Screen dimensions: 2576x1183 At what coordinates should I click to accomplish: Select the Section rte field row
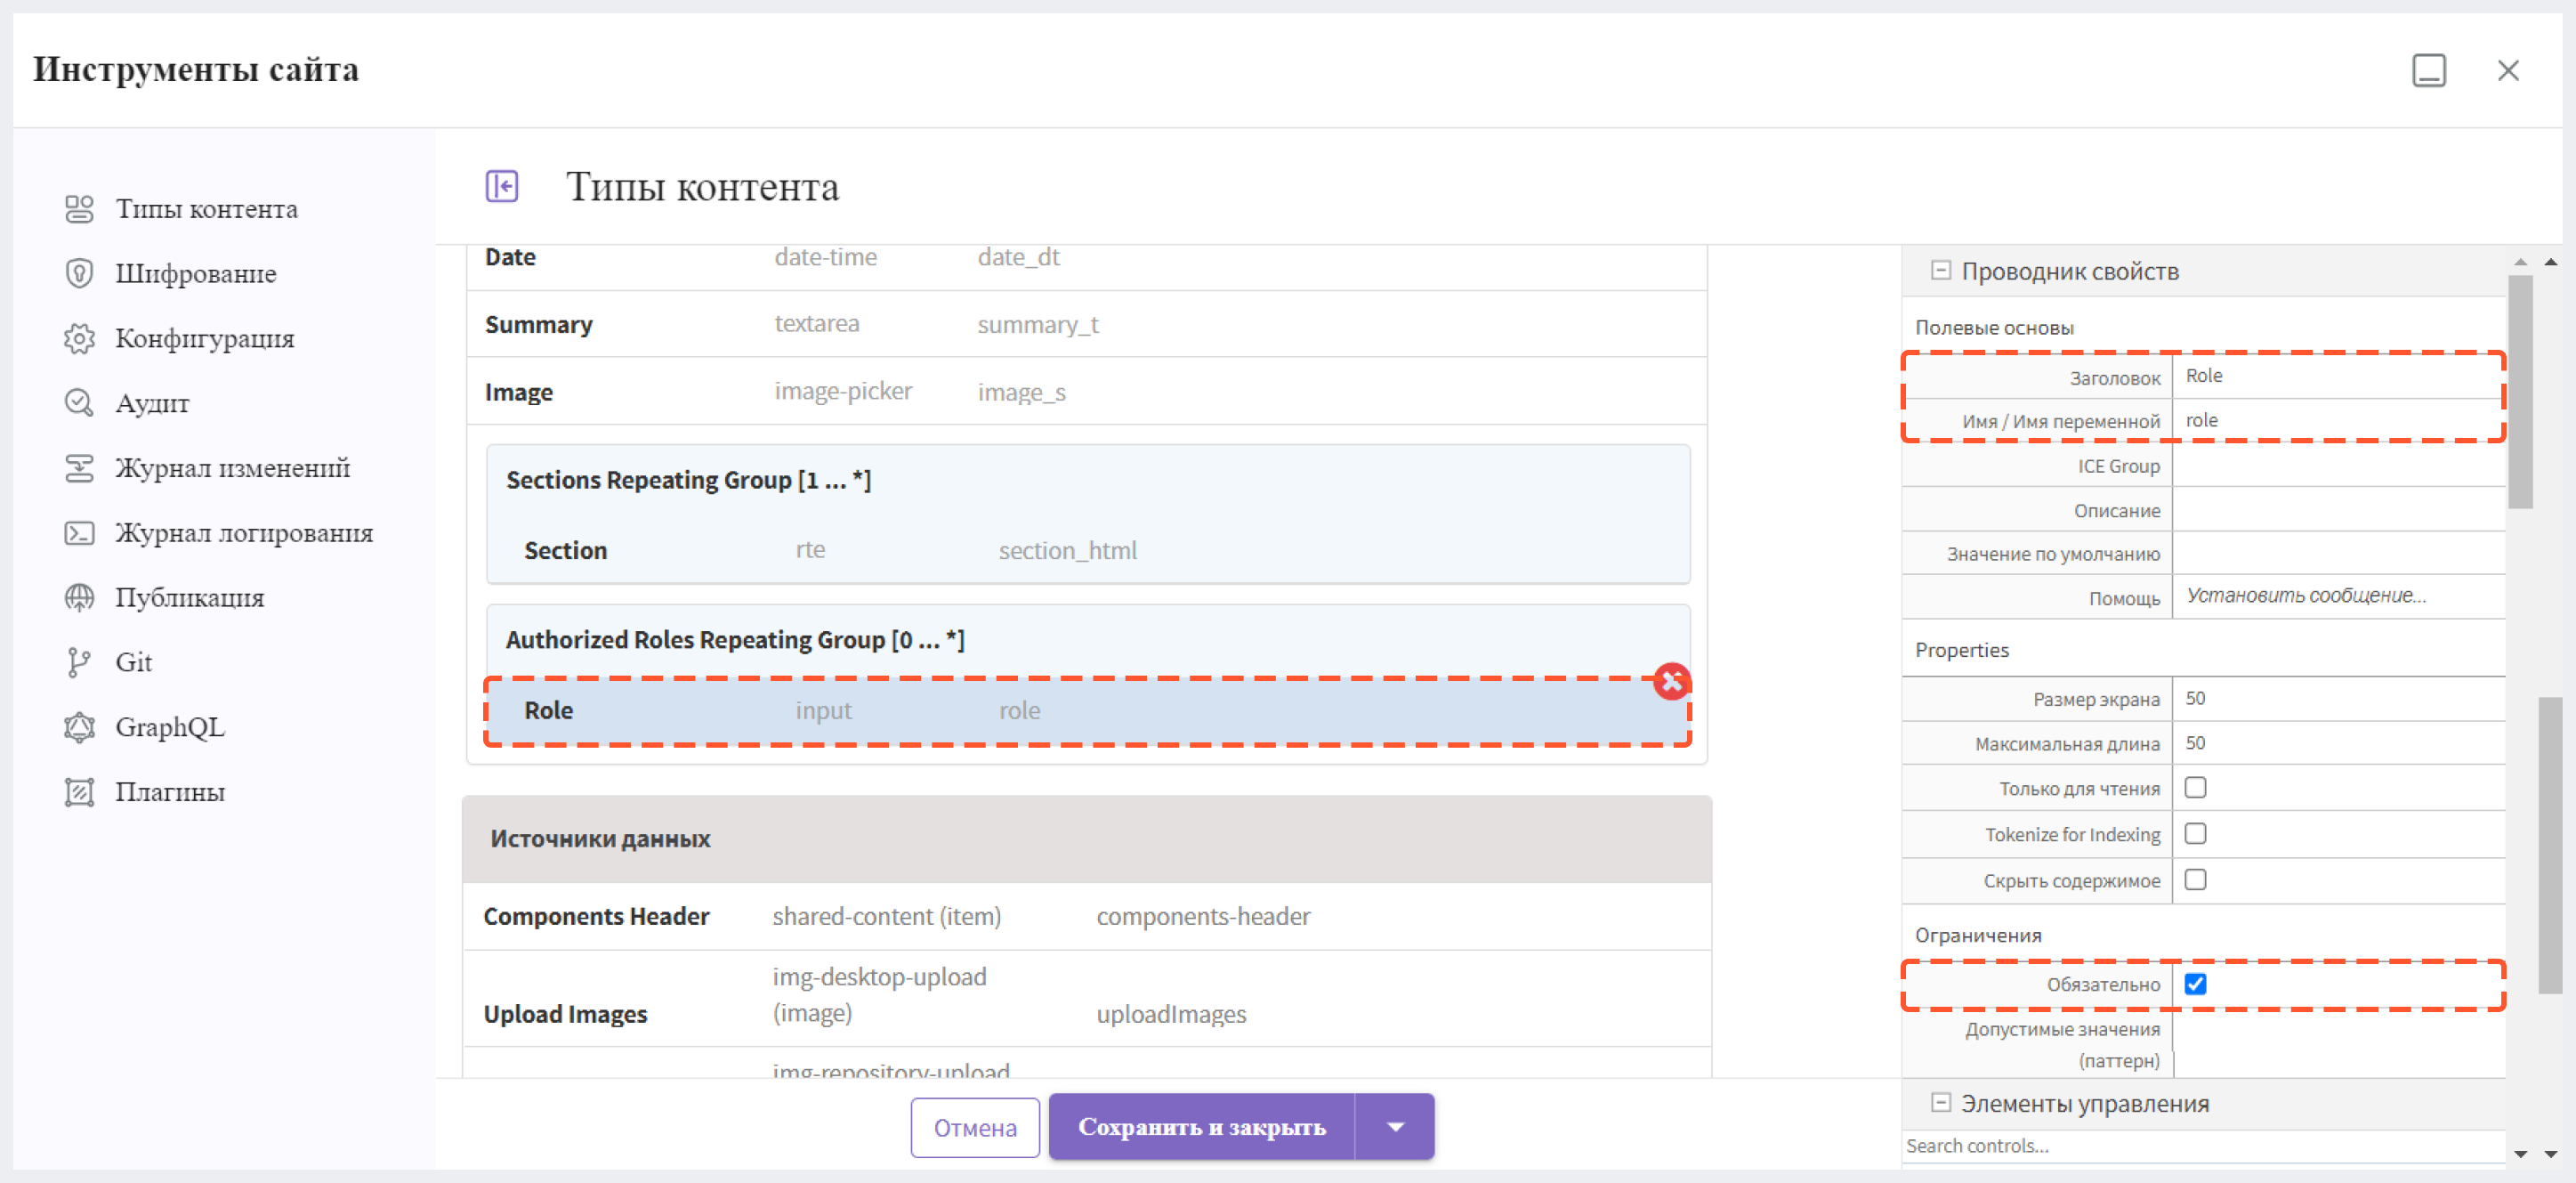click(x=1088, y=550)
